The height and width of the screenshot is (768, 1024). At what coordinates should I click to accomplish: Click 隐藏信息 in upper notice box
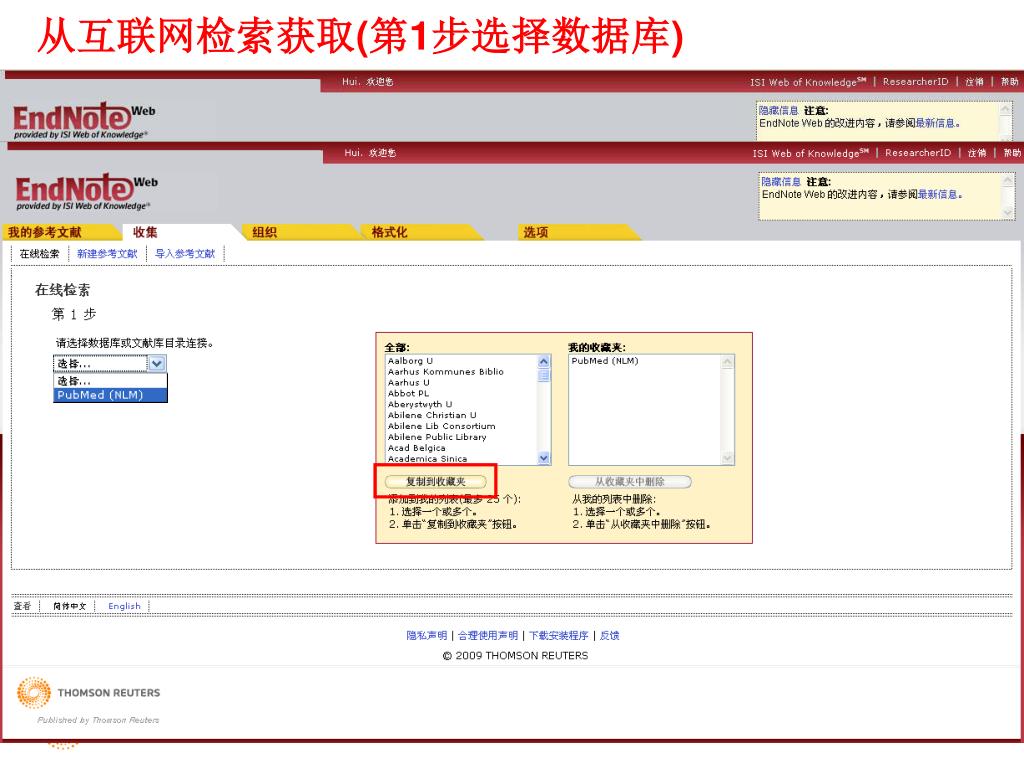[778, 111]
